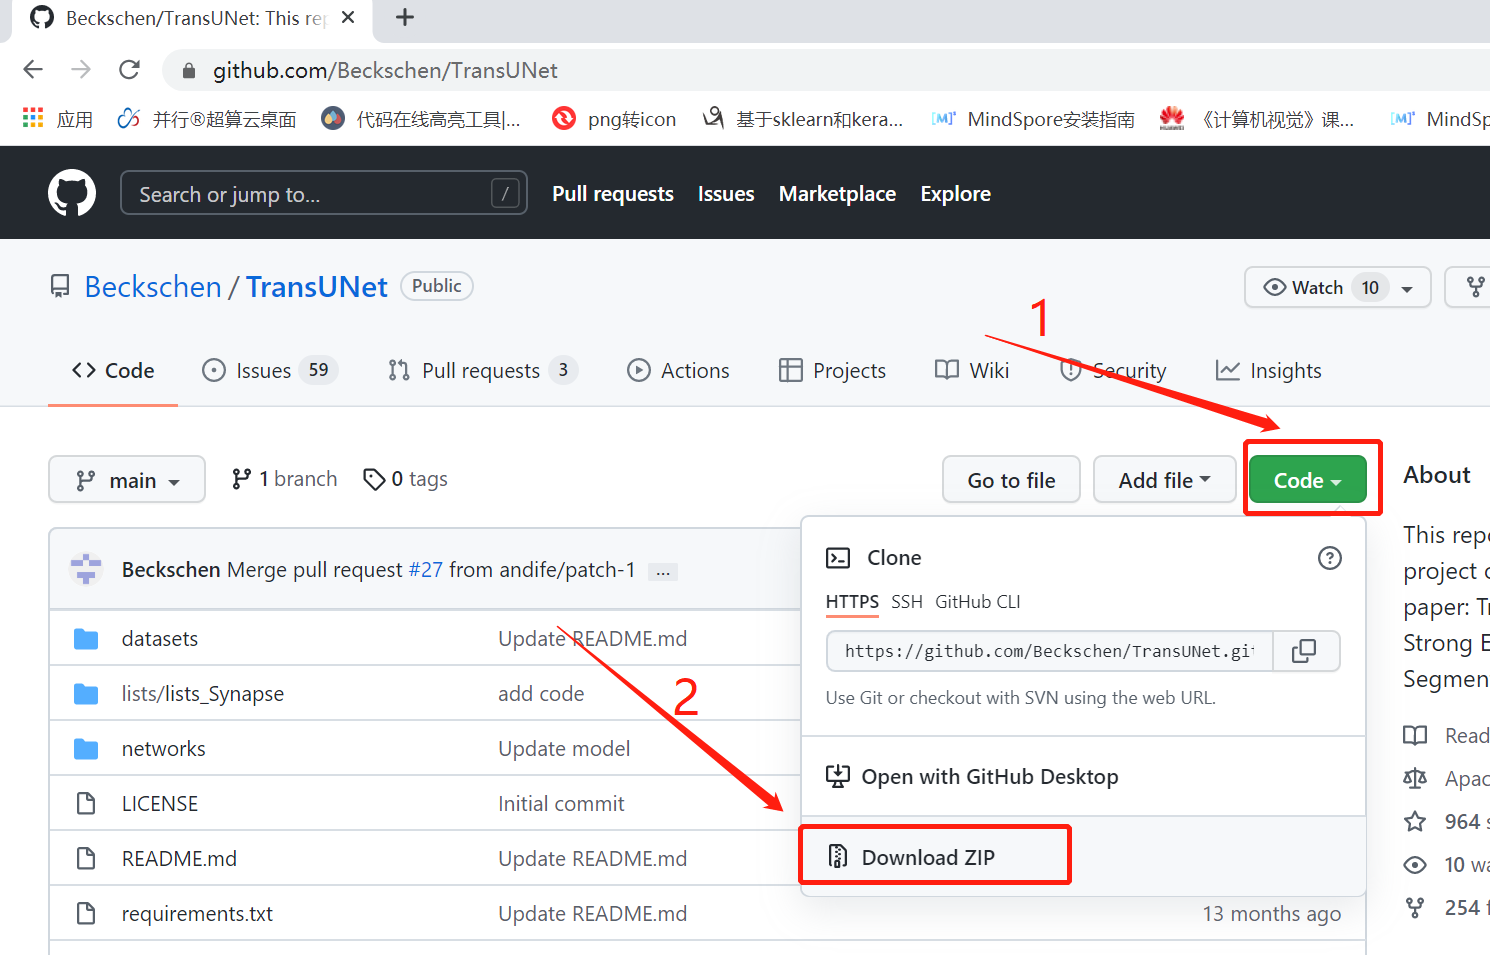The image size is (1490, 955).
Task: Open the repository Pull requests tab
Action: (x=482, y=371)
